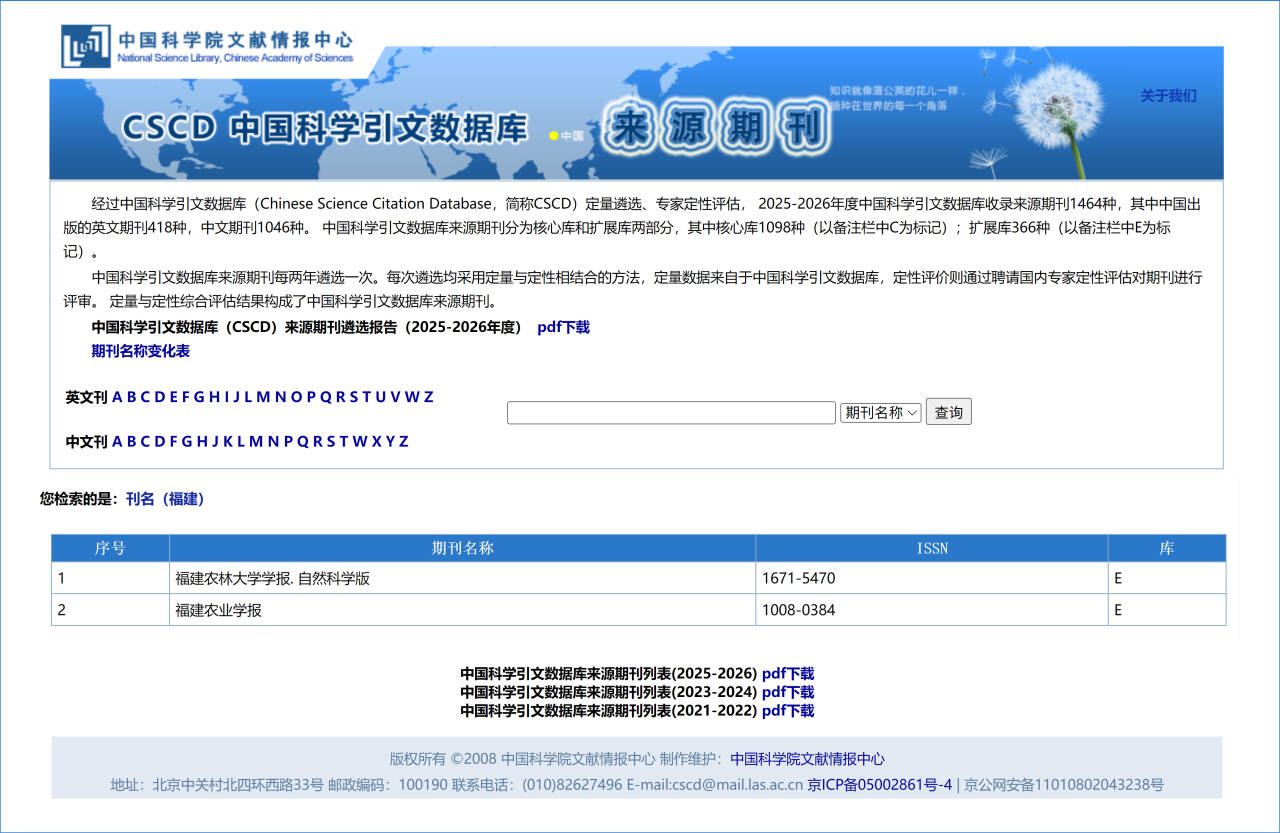1280x833 pixels.
Task: Click the 库 column header
Action: point(1167,548)
